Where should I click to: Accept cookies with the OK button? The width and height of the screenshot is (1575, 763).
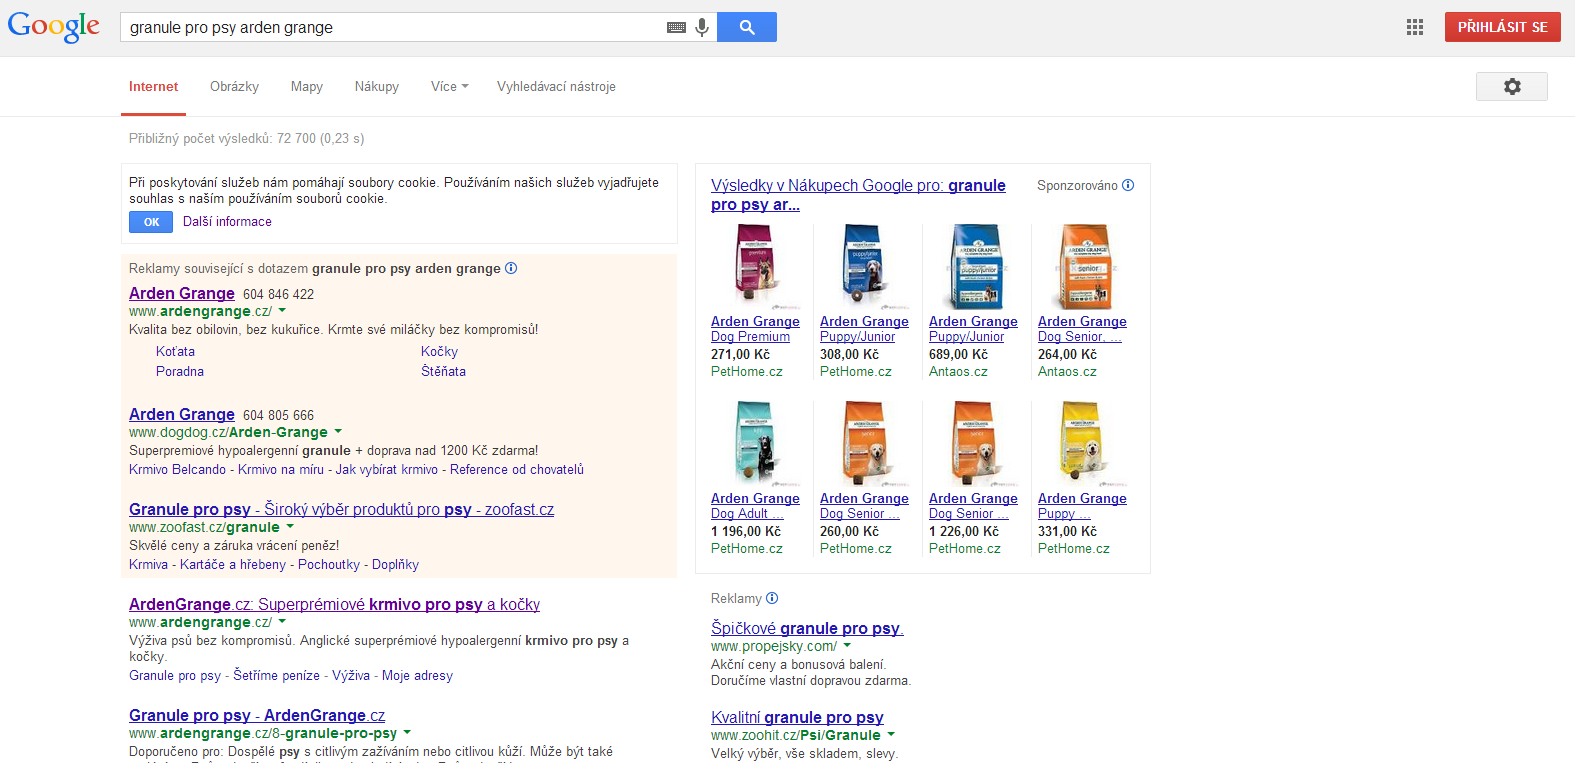pos(151,222)
